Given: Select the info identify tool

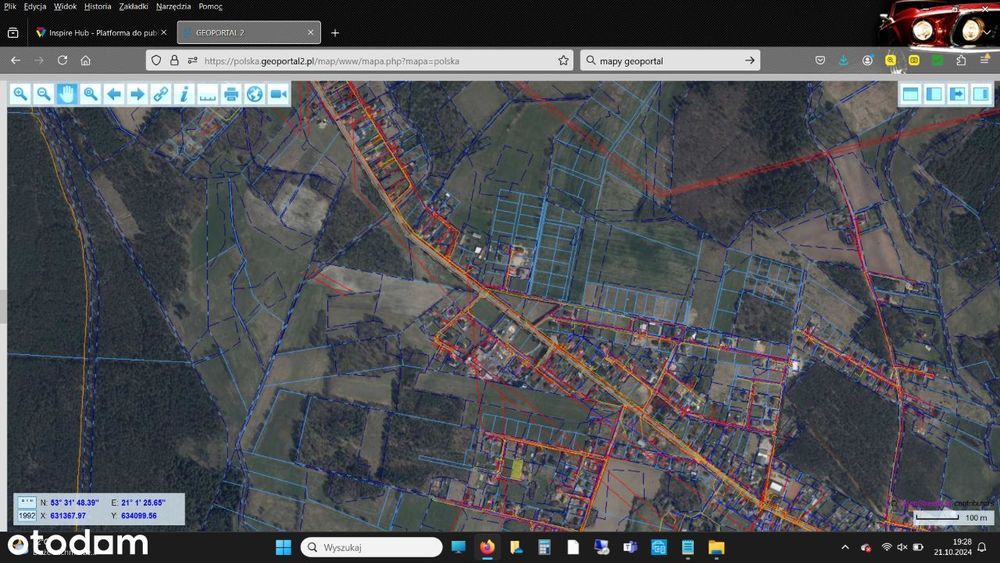Looking at the screenshot, I should point(184,94).
